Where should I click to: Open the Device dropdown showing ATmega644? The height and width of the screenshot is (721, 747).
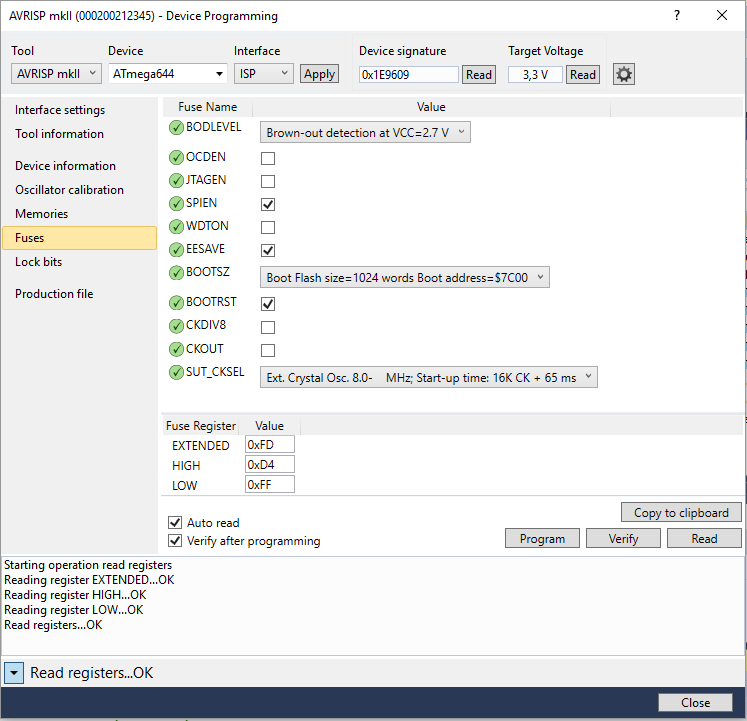click(168, 74)
